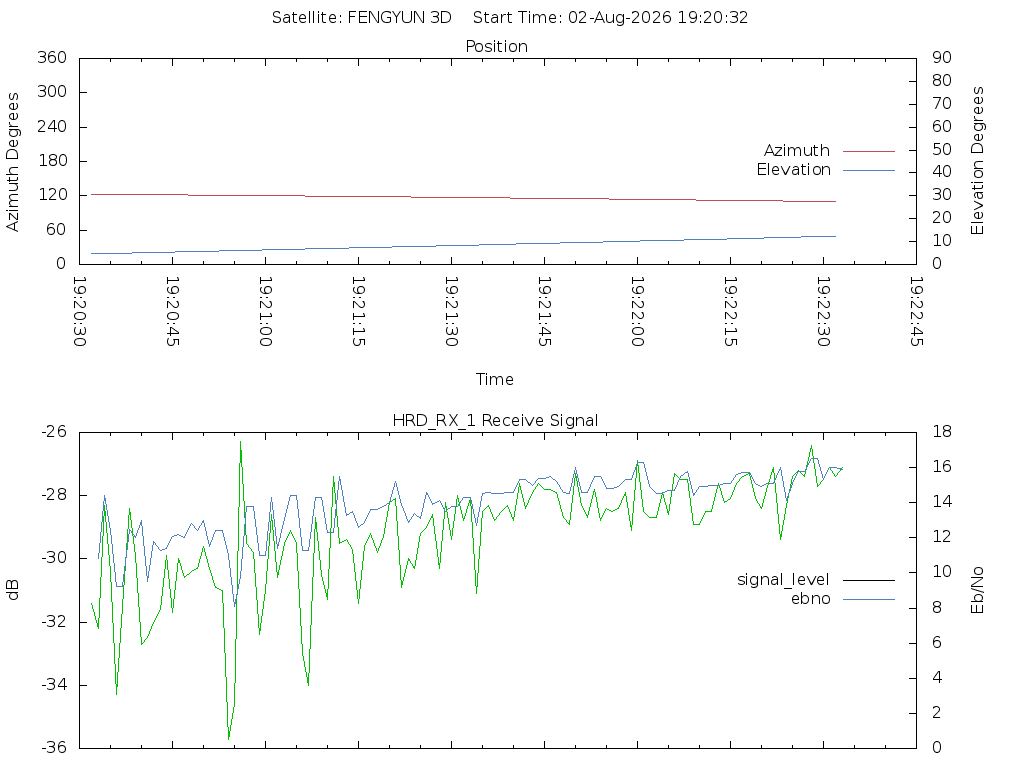Screen dimensions: 1024x768
Task: Click the 240 azimuth axis value
Action: pos(52,126)
